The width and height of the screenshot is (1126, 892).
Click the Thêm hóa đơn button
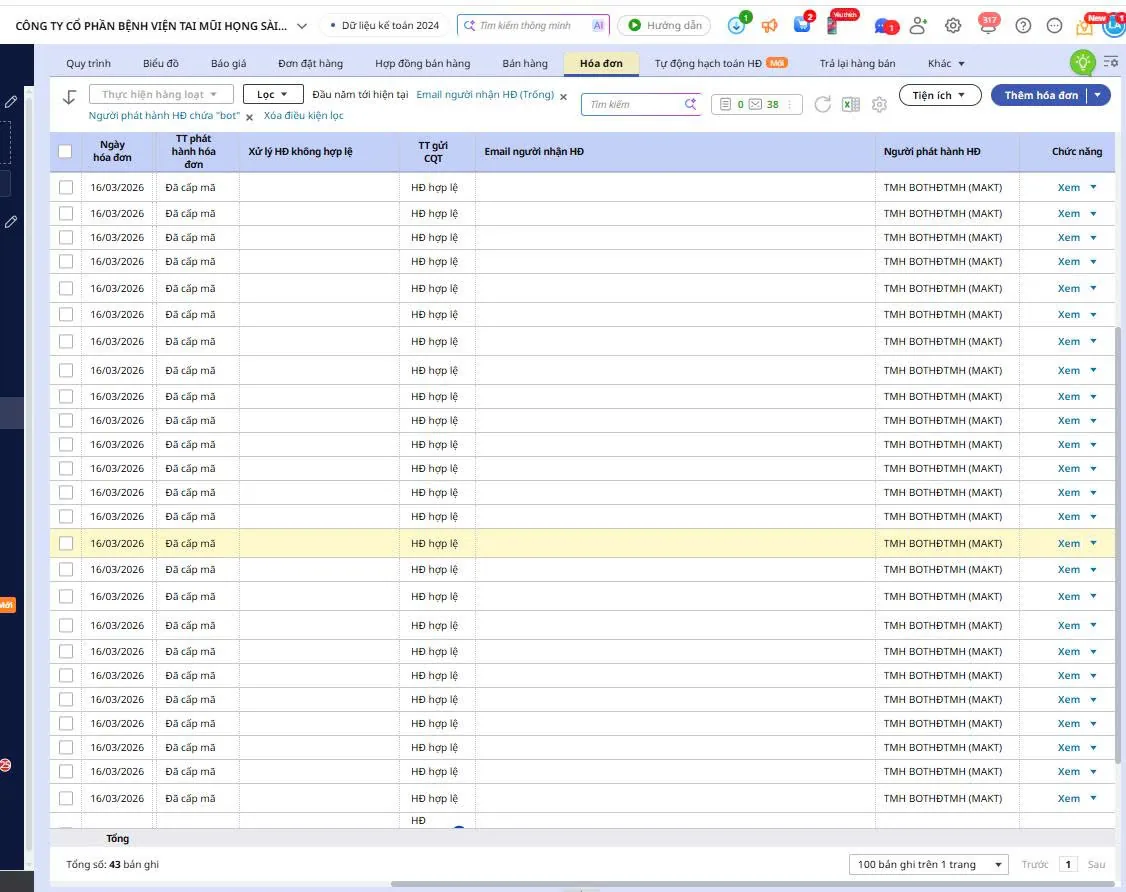coord(1041,95)
